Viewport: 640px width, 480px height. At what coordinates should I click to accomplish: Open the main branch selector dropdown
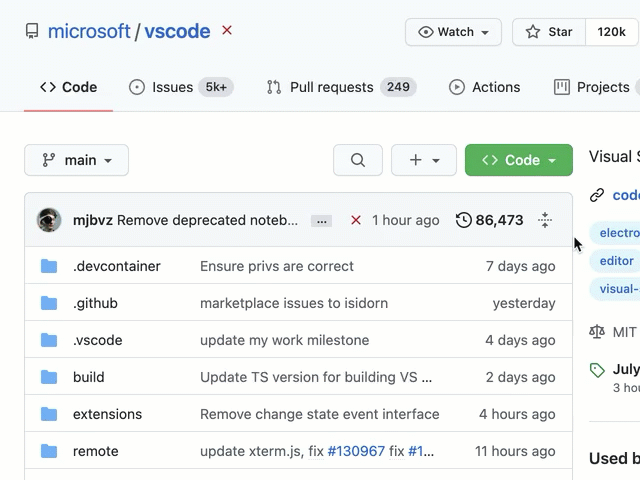pyautogui.click(x=76, y=160)
